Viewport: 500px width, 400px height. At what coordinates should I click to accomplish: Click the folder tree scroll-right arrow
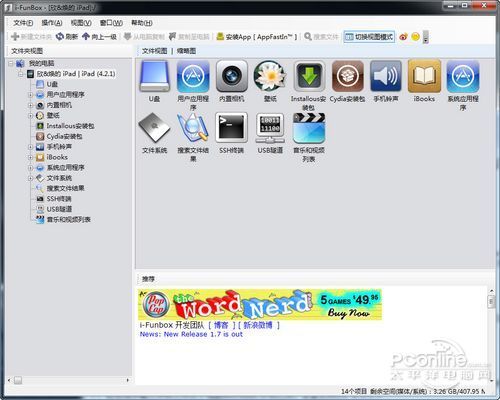(x=128, y=380)
